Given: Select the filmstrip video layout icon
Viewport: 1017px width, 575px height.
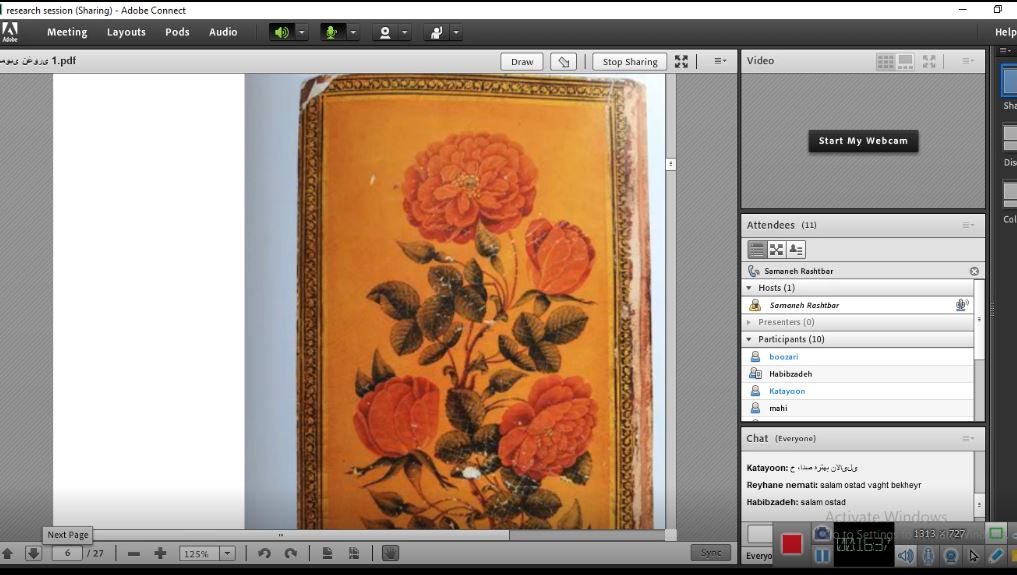Looking at the screenshot, I should tap(905, 61).
